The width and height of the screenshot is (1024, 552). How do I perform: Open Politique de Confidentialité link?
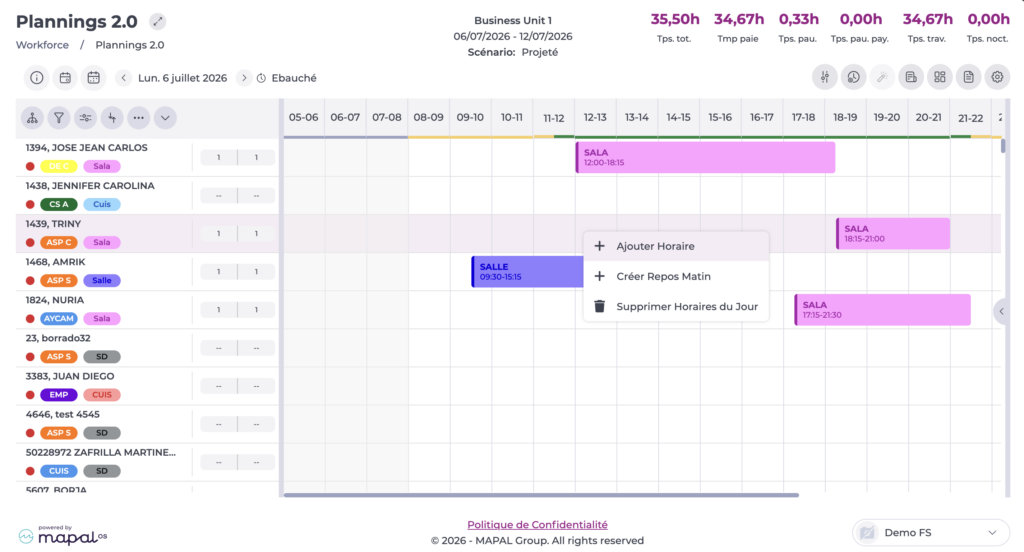pos(537,525)
